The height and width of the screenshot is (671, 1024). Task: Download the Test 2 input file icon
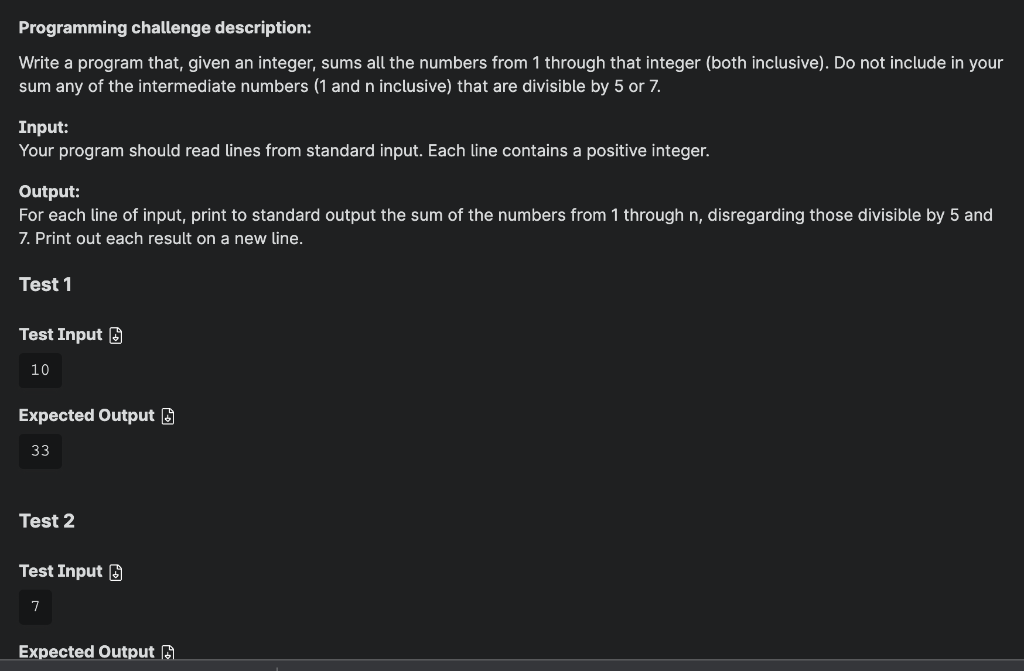pos(116,572)
